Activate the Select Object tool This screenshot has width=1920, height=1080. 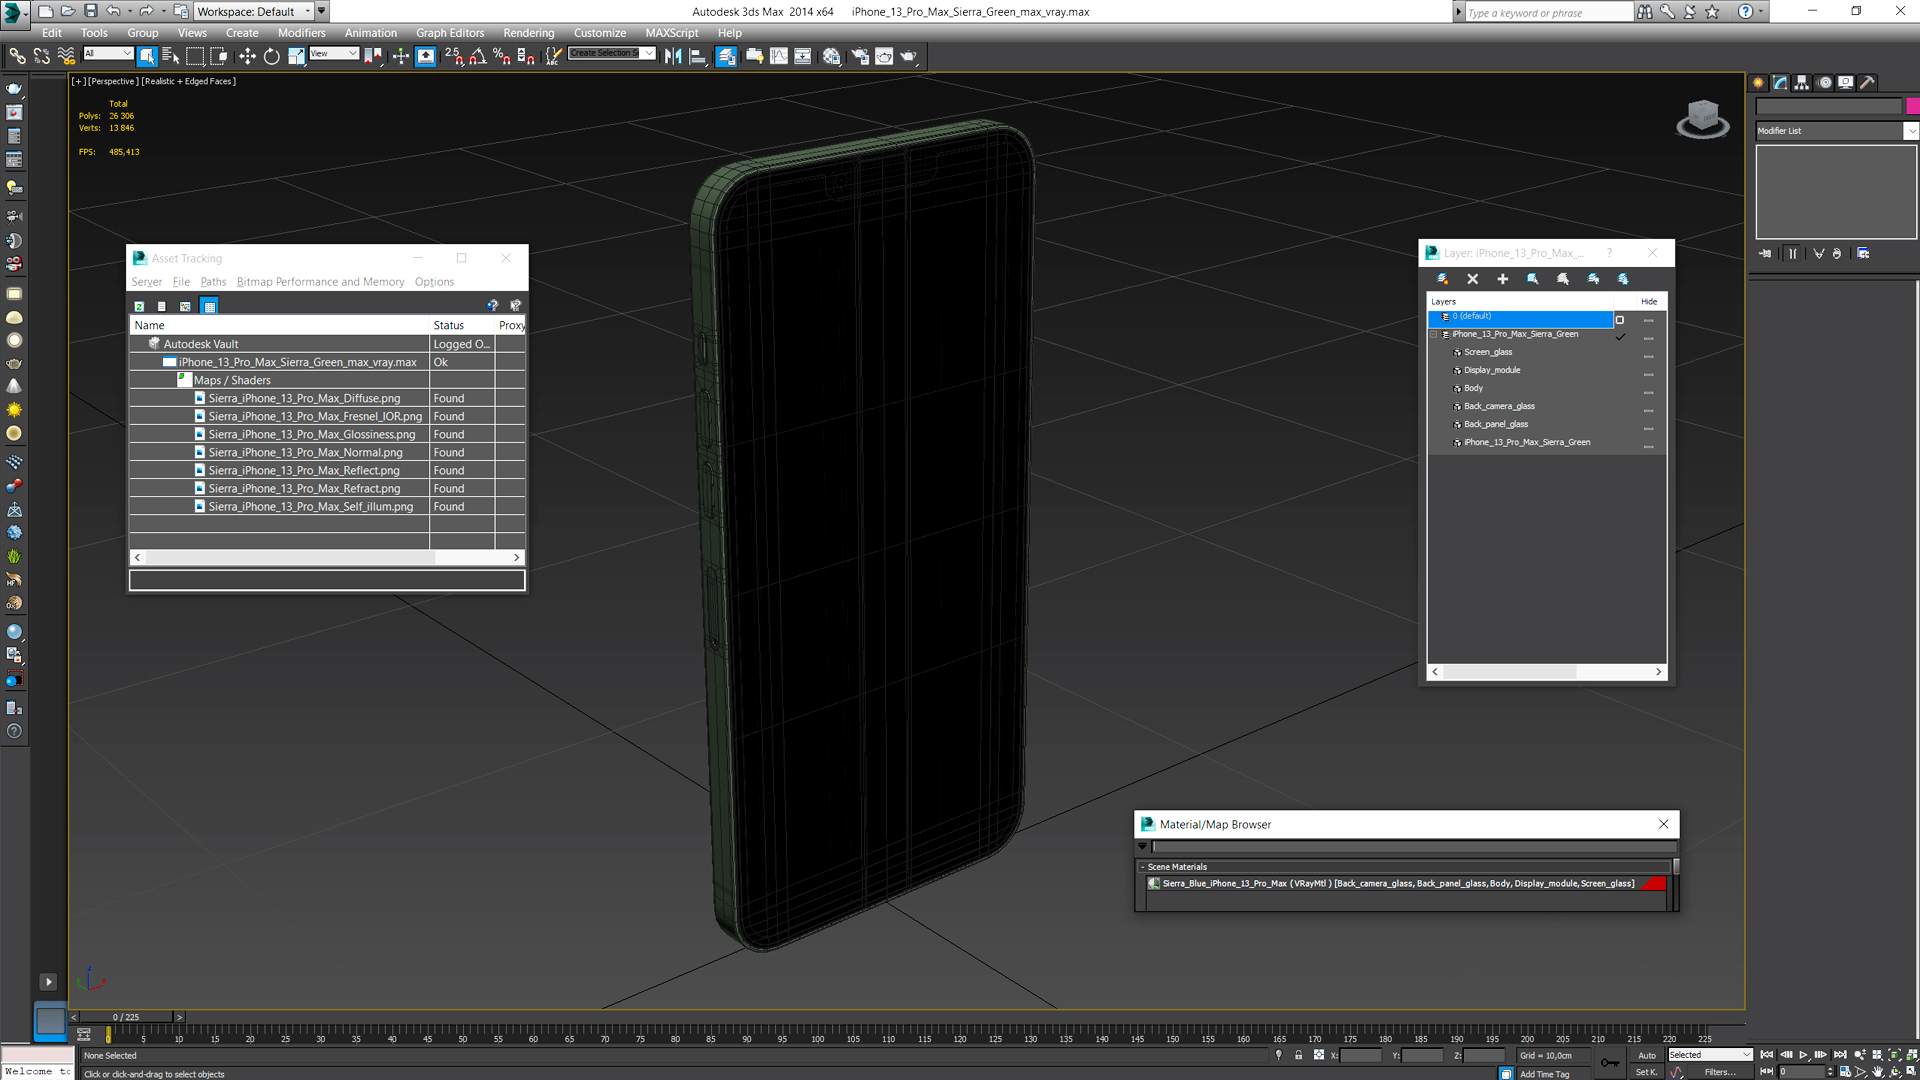click(147, 56)
